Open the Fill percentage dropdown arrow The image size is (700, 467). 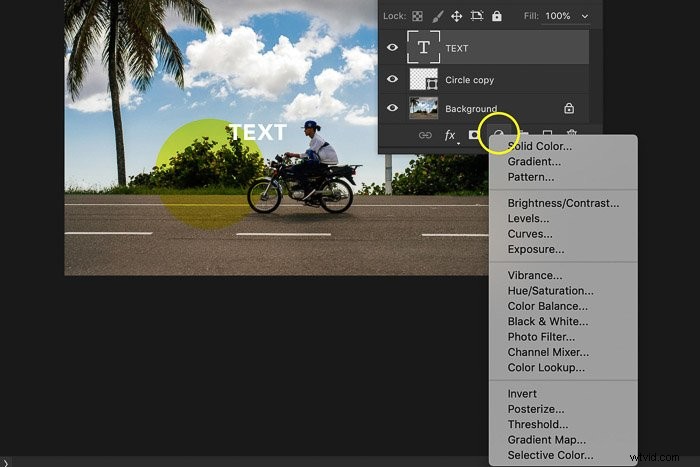pos(584,17)
